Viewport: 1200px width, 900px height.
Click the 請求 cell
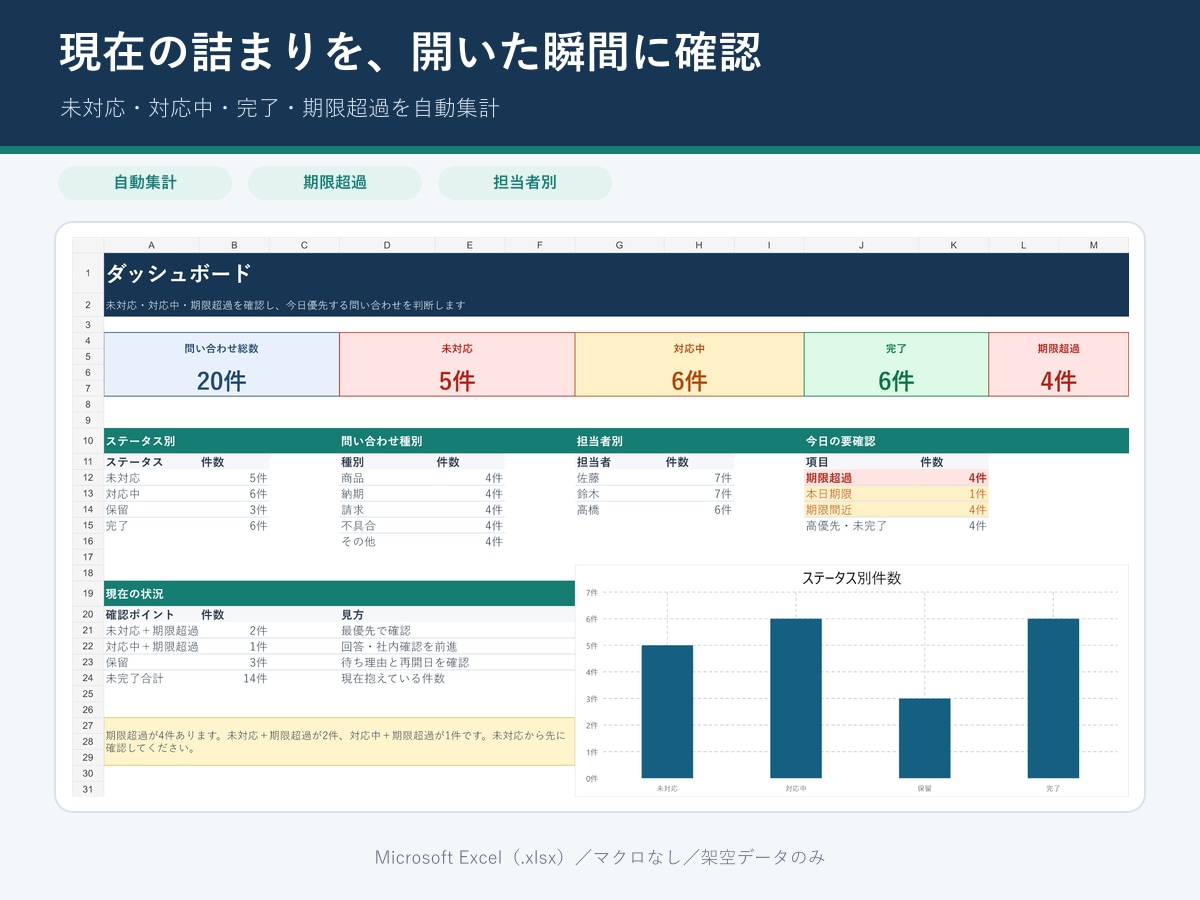(387, 510)
